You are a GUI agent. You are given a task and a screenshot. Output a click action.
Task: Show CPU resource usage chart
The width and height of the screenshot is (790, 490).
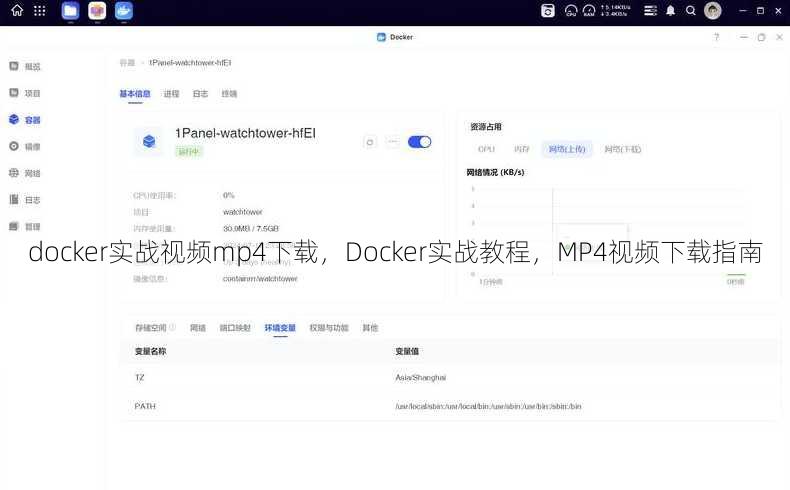tap(486, 149)
